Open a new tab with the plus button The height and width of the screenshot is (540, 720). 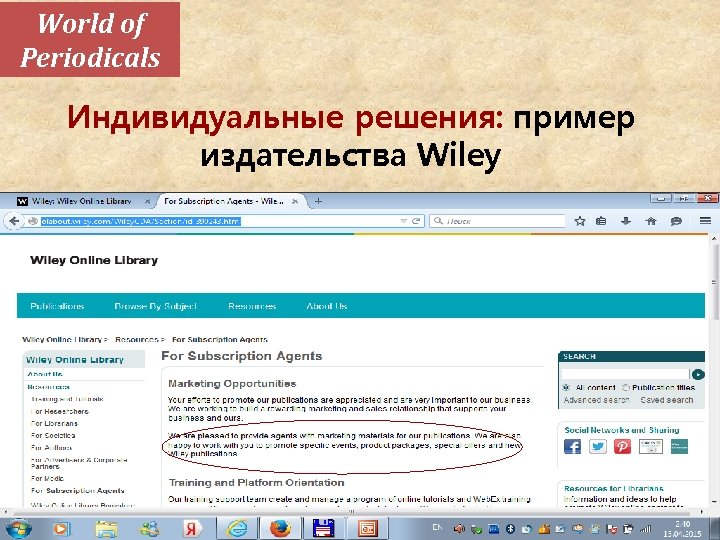318,201
